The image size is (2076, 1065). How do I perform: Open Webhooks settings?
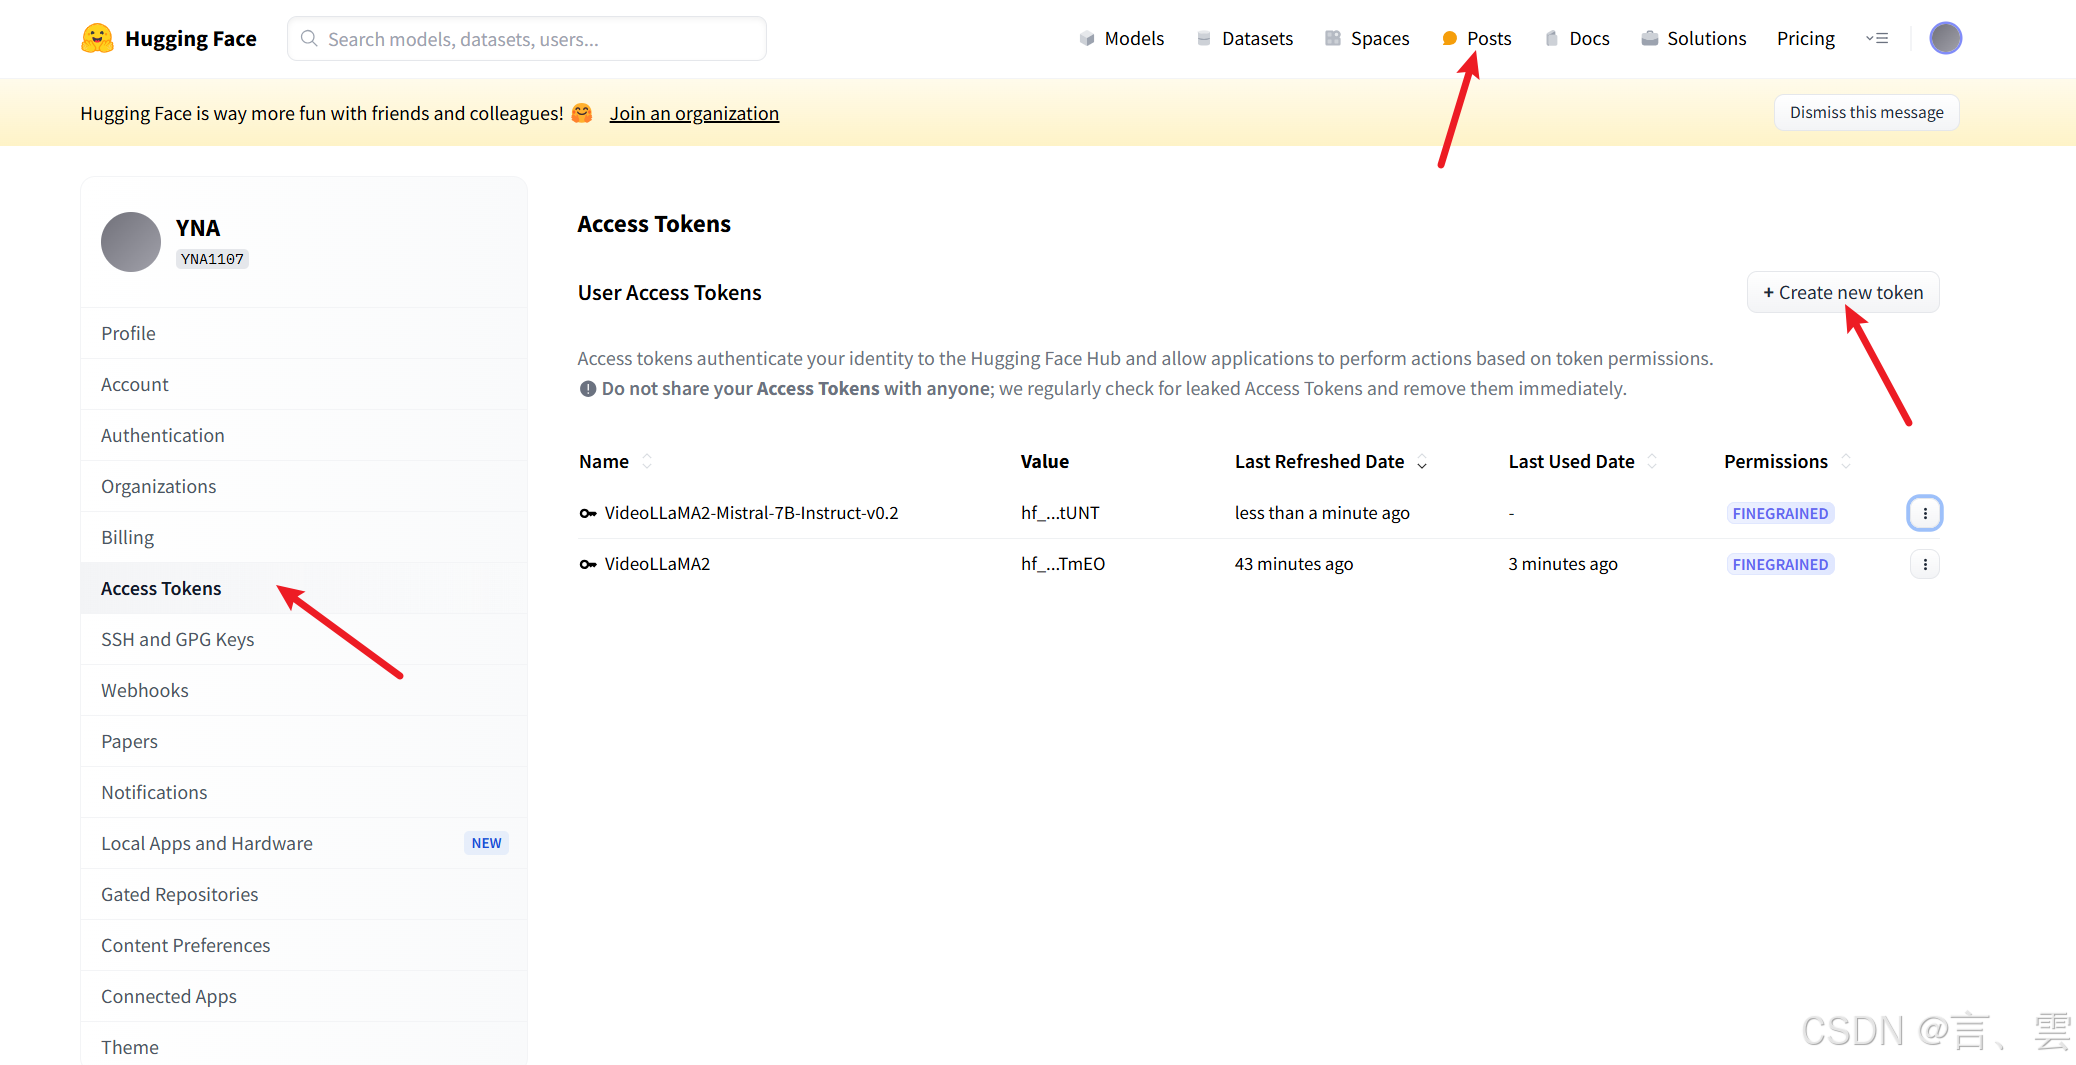(x=304, y=690)
